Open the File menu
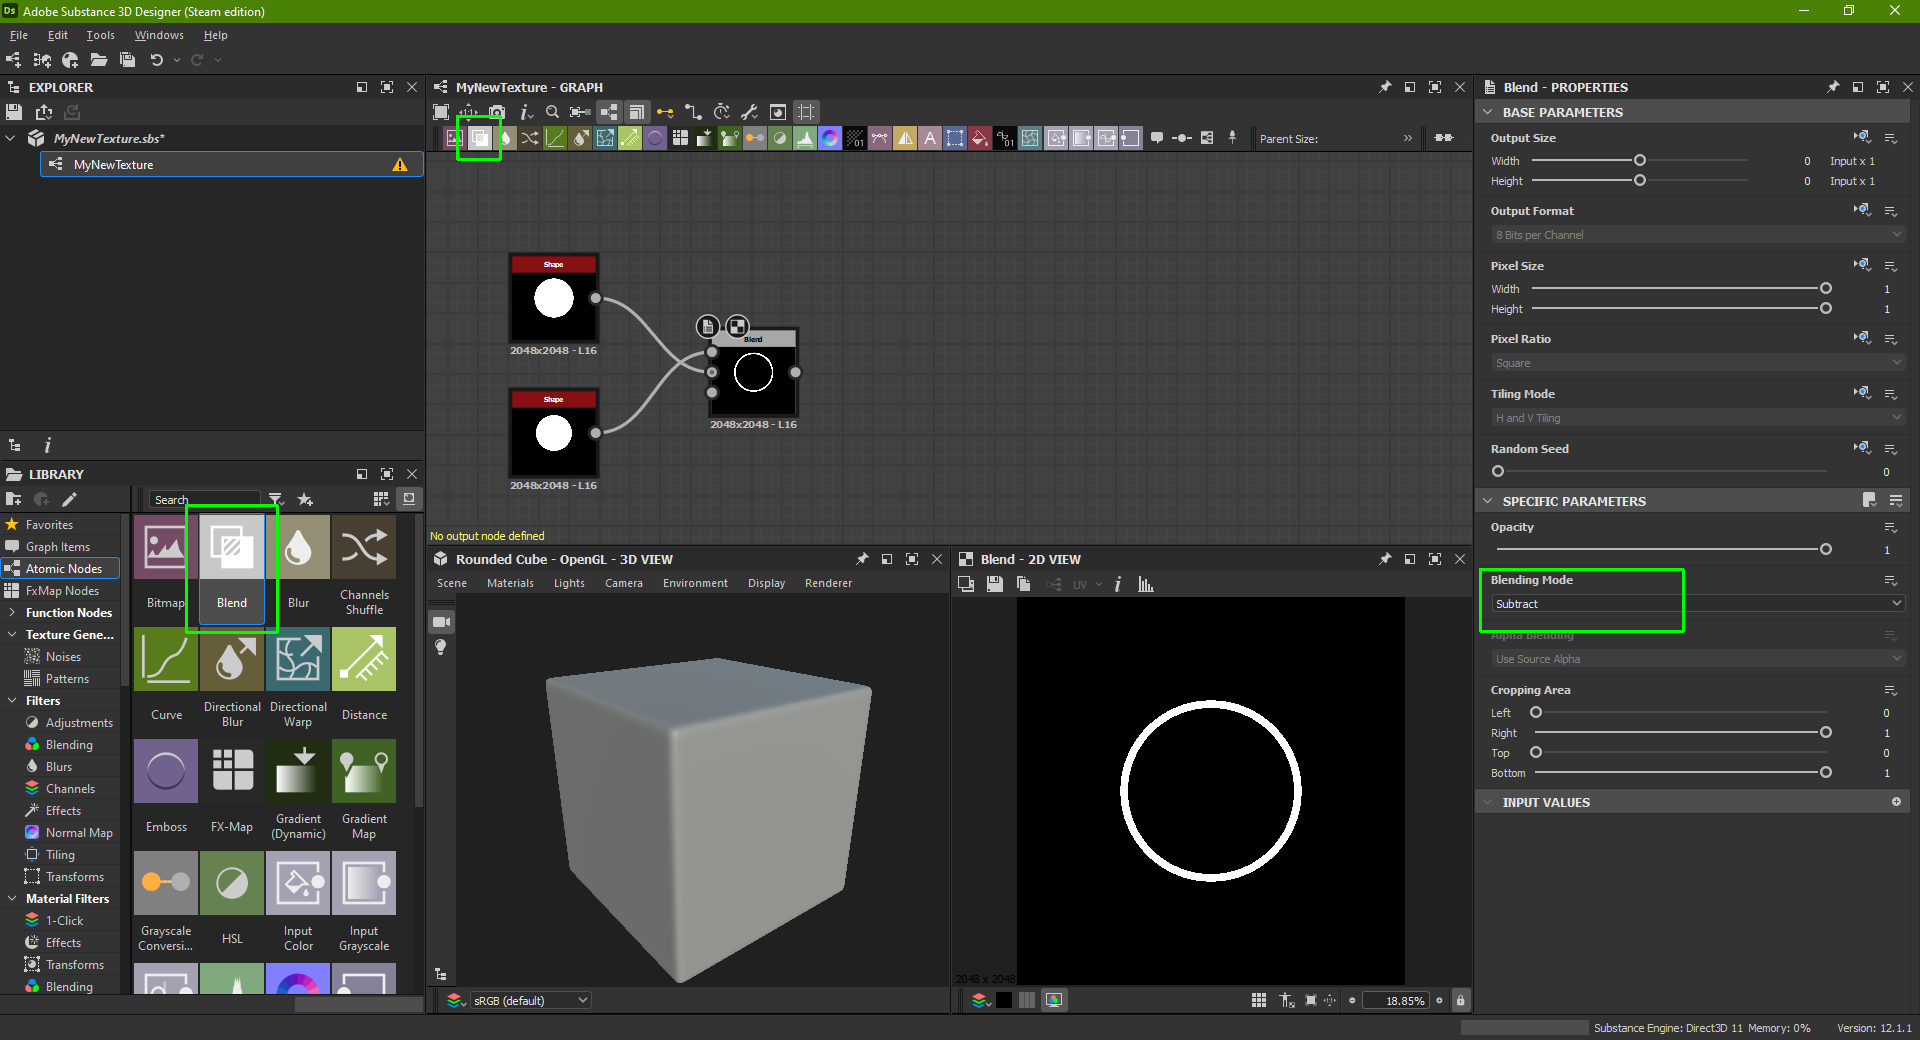The image size is (1920, 1040). 19,35
